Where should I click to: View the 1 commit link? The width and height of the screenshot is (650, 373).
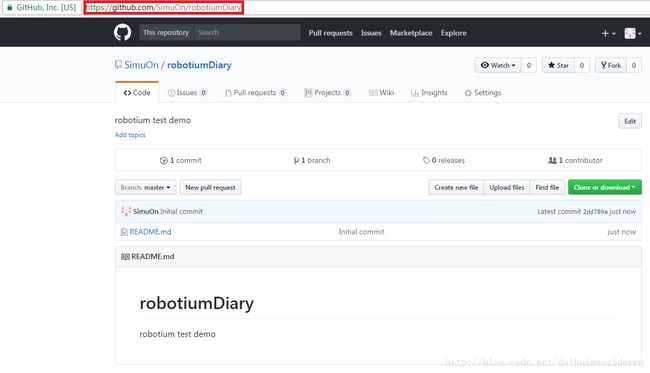[181, 160]
